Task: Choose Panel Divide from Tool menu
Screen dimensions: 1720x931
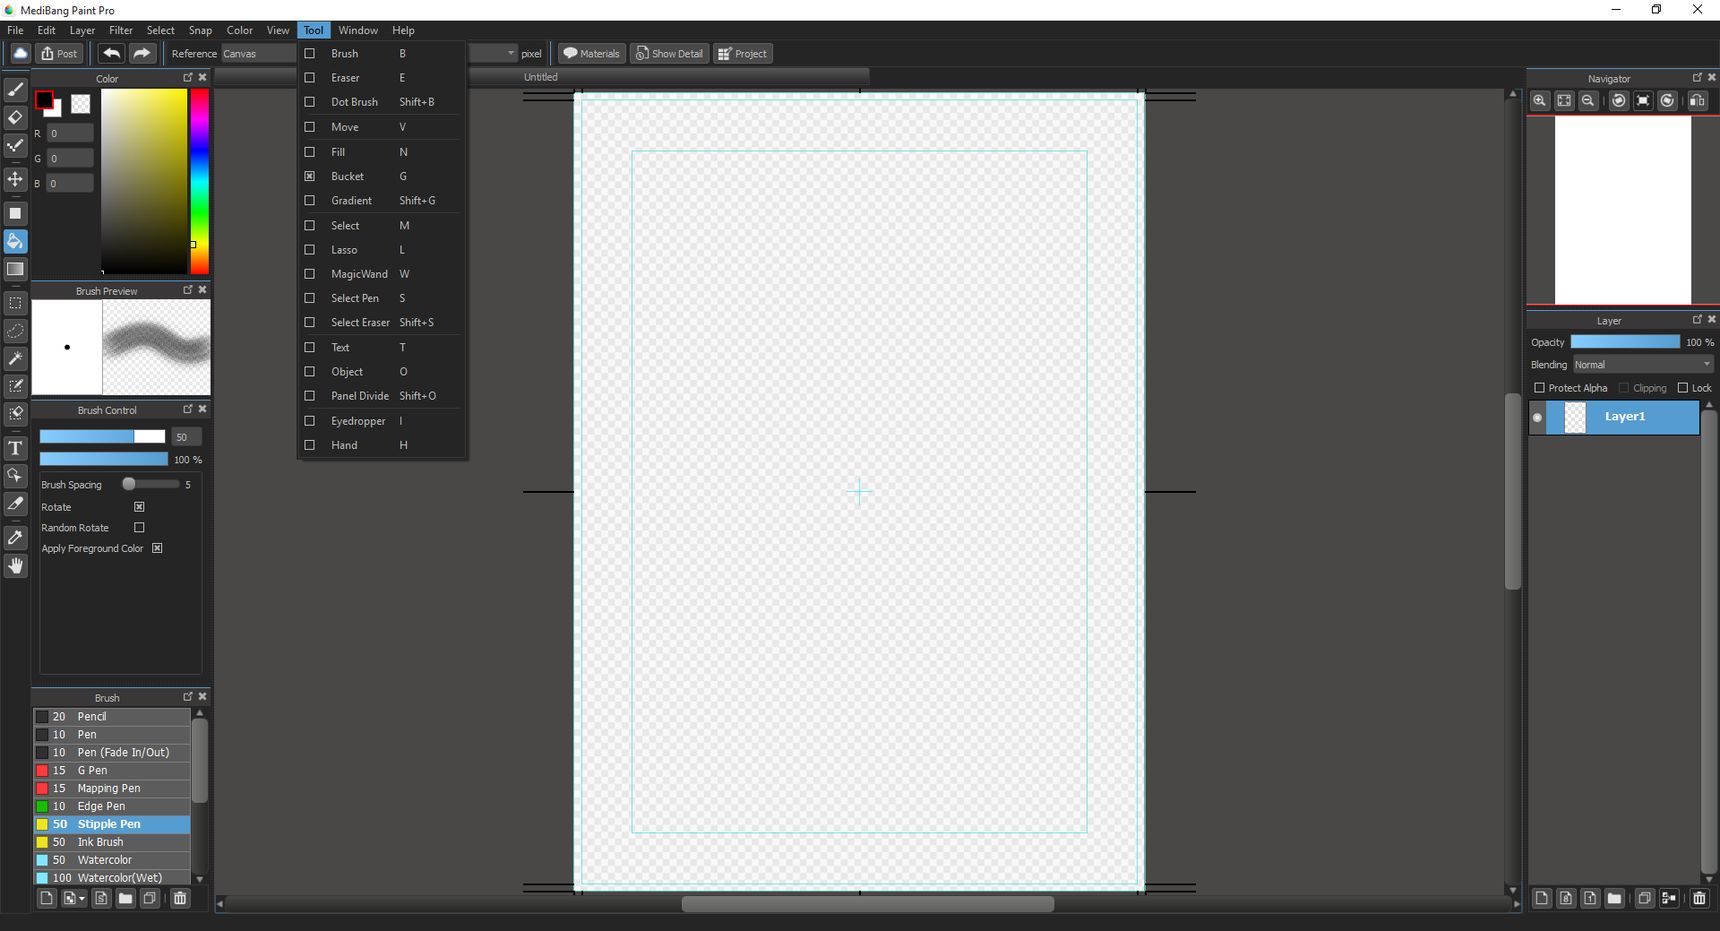Action: (x=381, y=396)
